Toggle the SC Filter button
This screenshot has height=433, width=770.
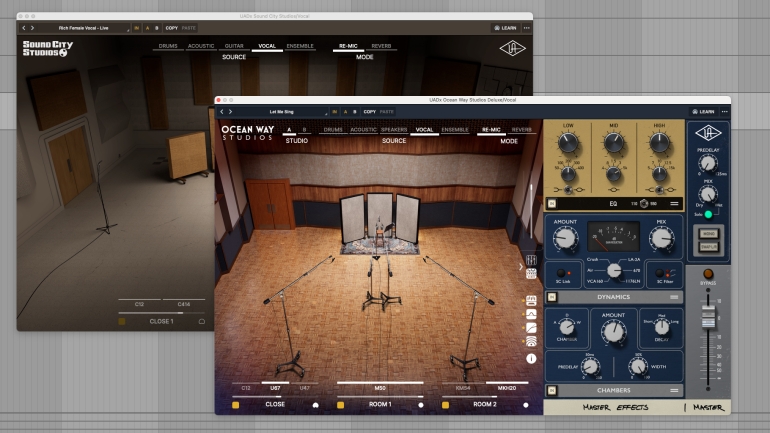[x=660, y=273]
